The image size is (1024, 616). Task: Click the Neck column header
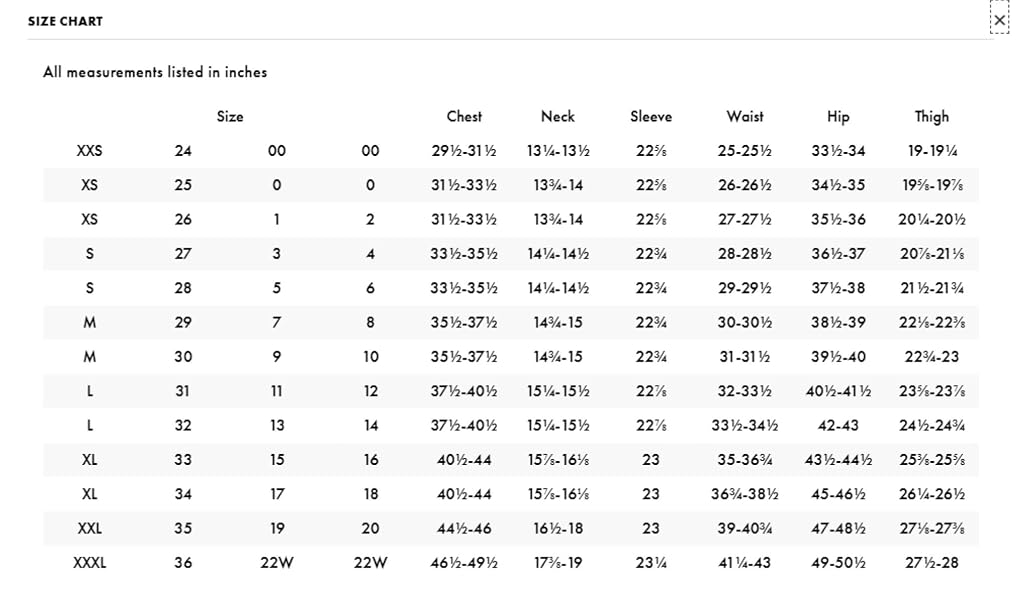tap(558, 116)
